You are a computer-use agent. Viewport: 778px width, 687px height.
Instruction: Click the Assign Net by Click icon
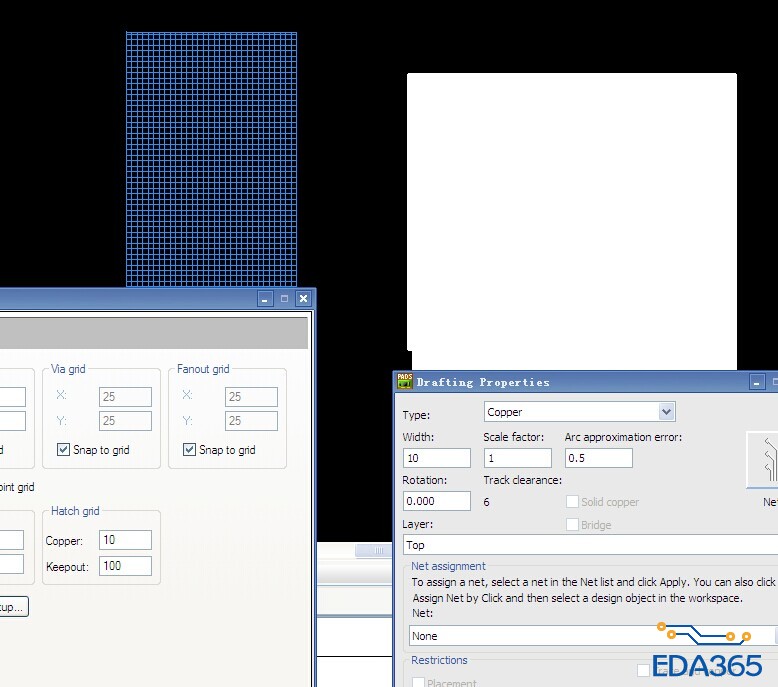point(763,460)
